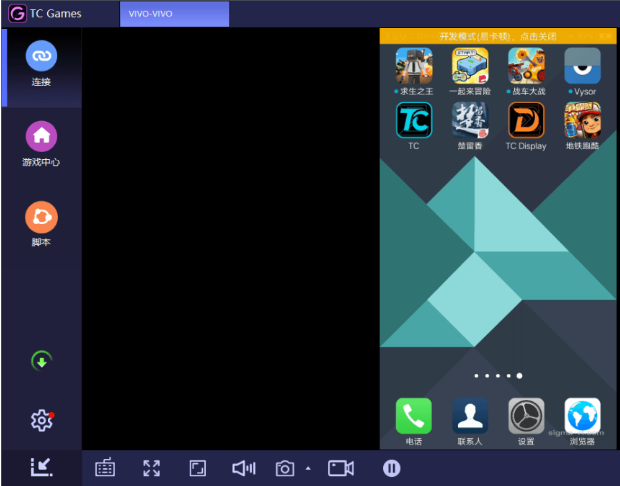Screen dimensions: 620x486
Task: Open the 浏览器 browser app in dock
Action: click(x=582, y=416)
